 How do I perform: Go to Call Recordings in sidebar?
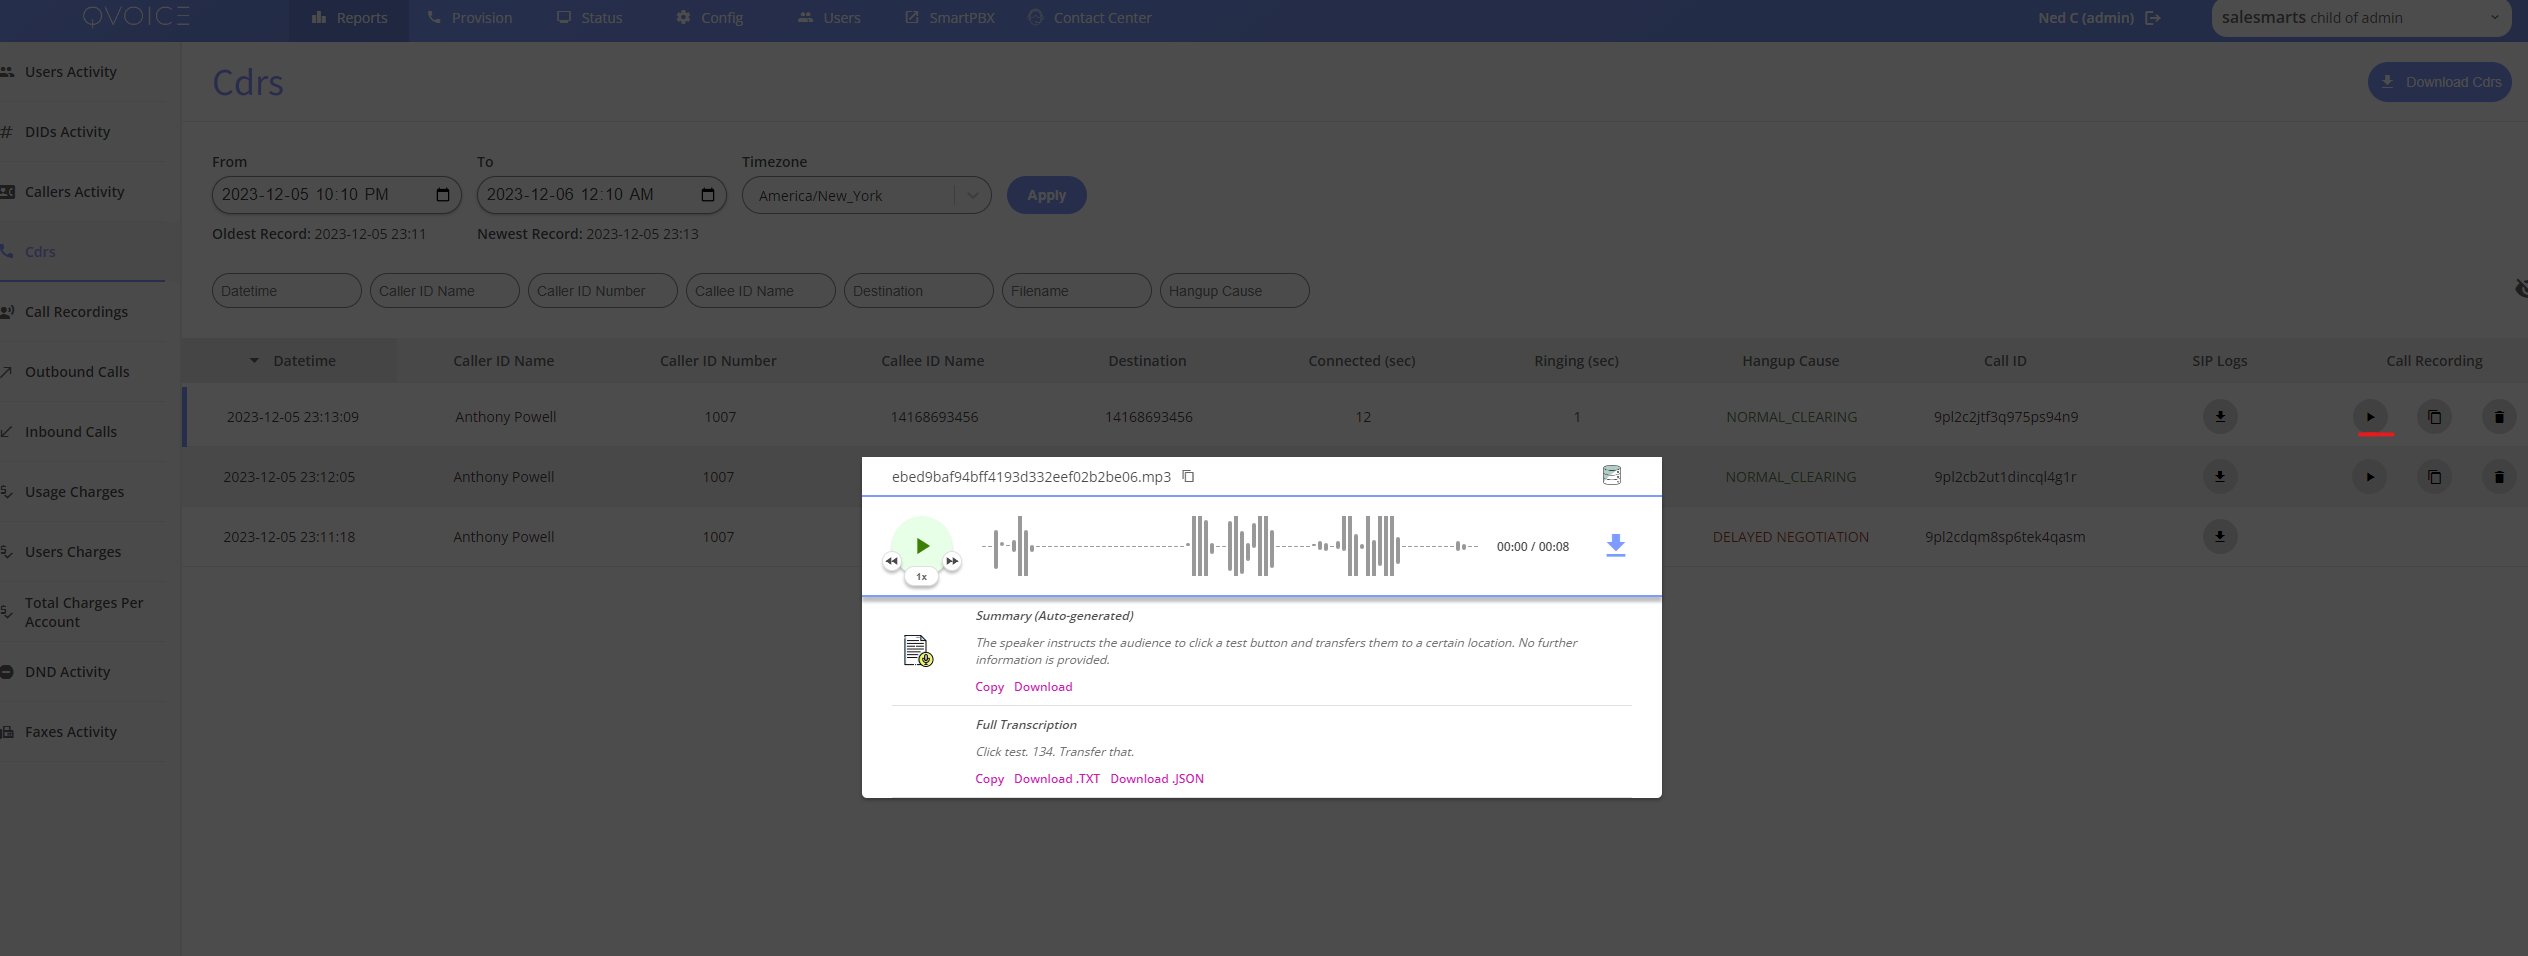click(76, 312)
